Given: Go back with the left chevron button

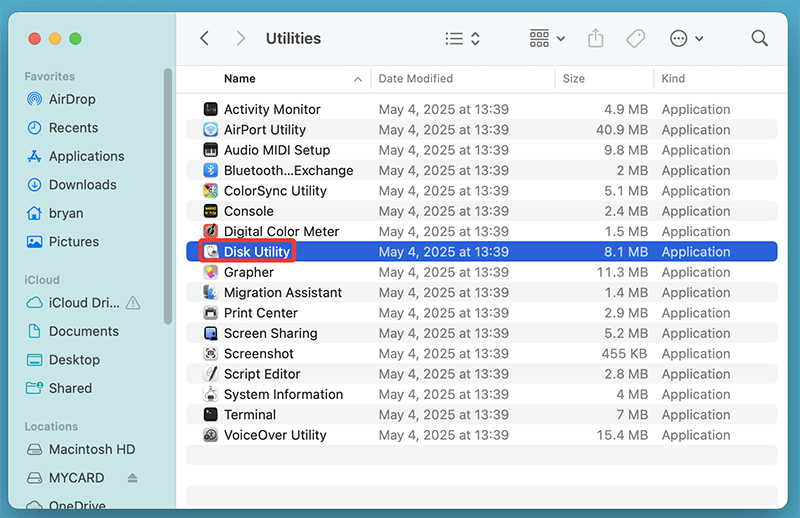Looking at the screenshot, I should 205,38.
